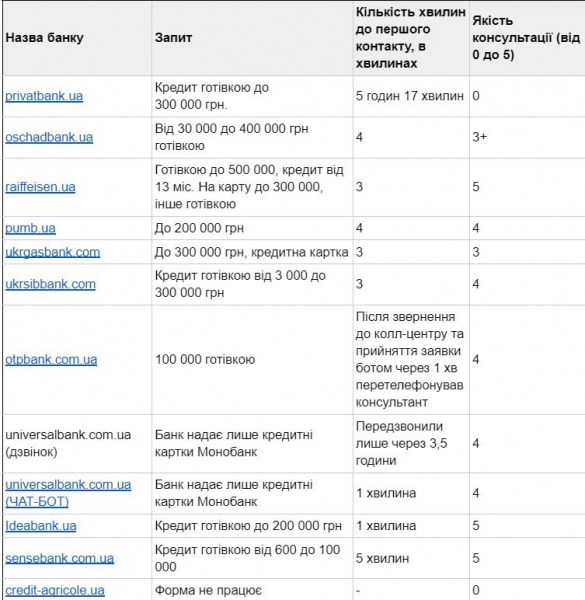Open the credit-agricole.ua link
The width and height of the screenshot is (585, 600).
click(x=55, y=590)
